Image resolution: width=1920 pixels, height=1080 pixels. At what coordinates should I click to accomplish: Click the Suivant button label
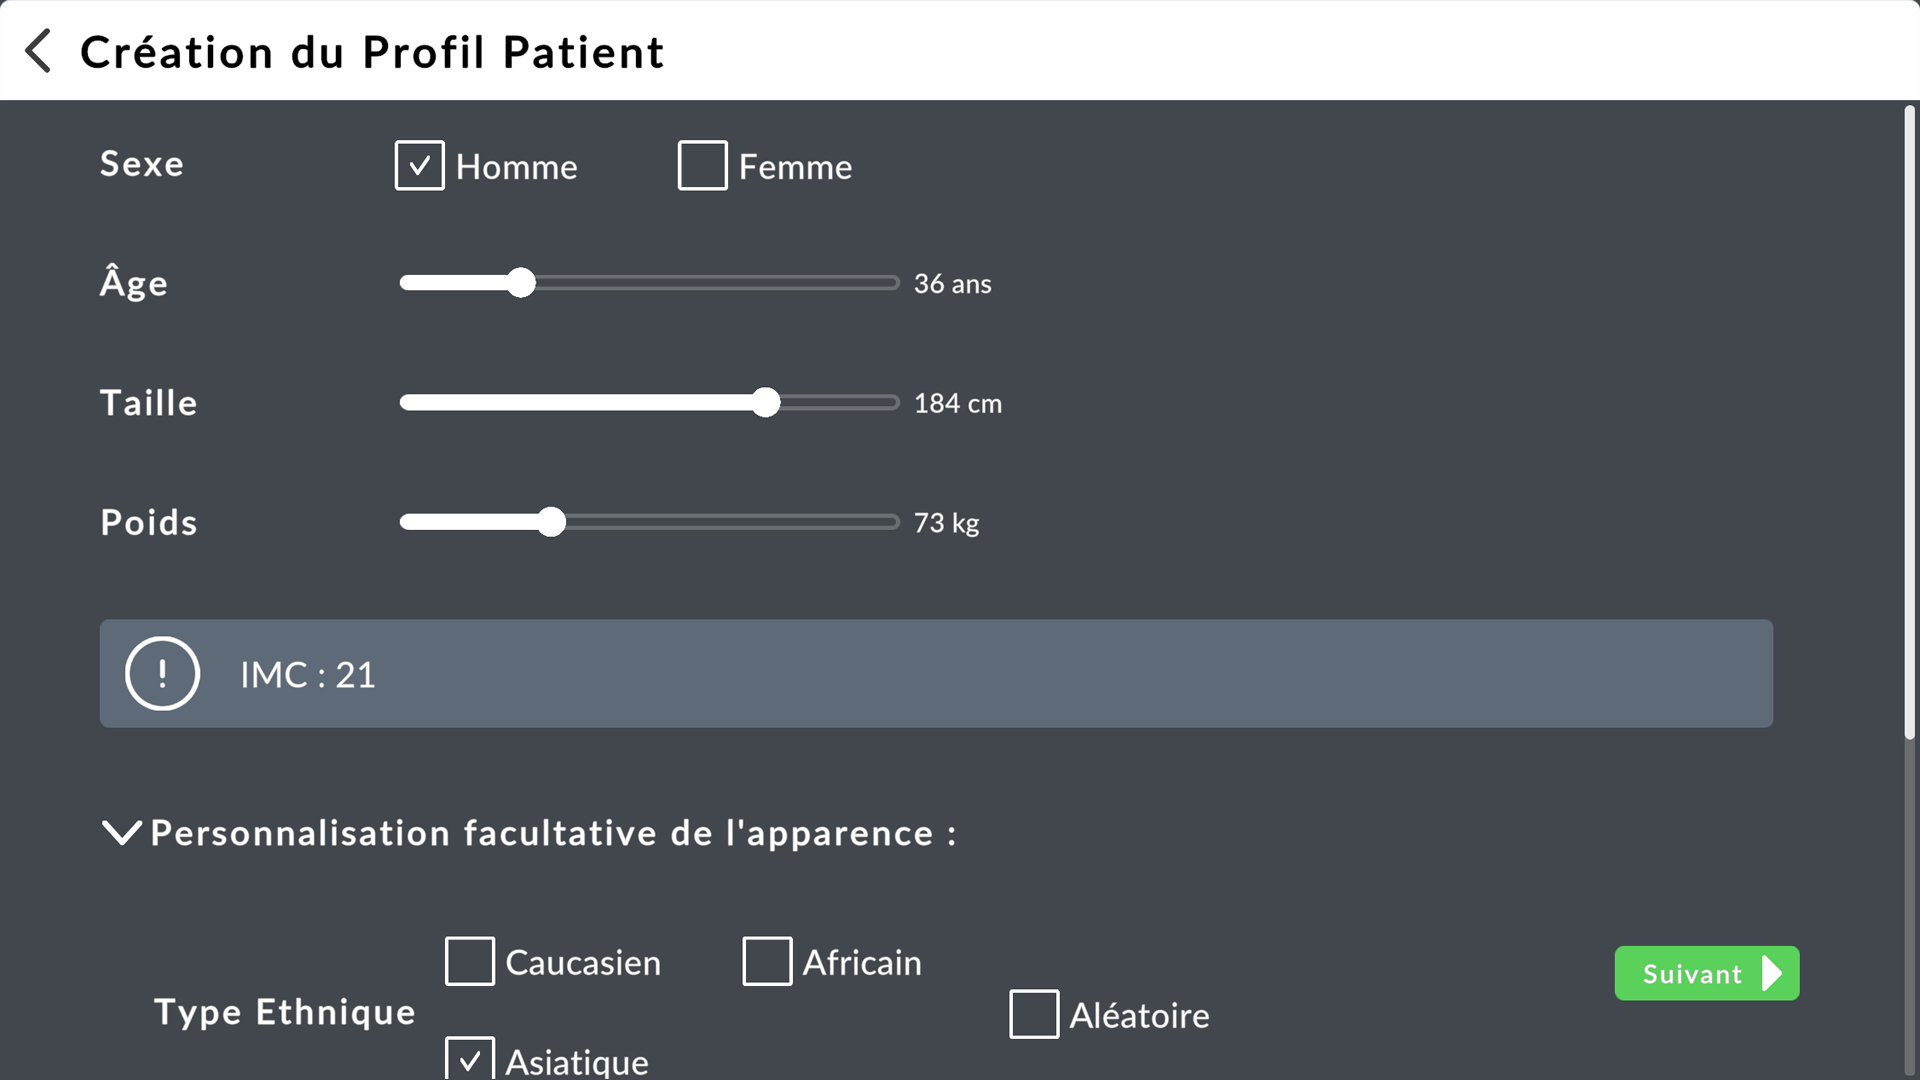[x=1692, y=974]
